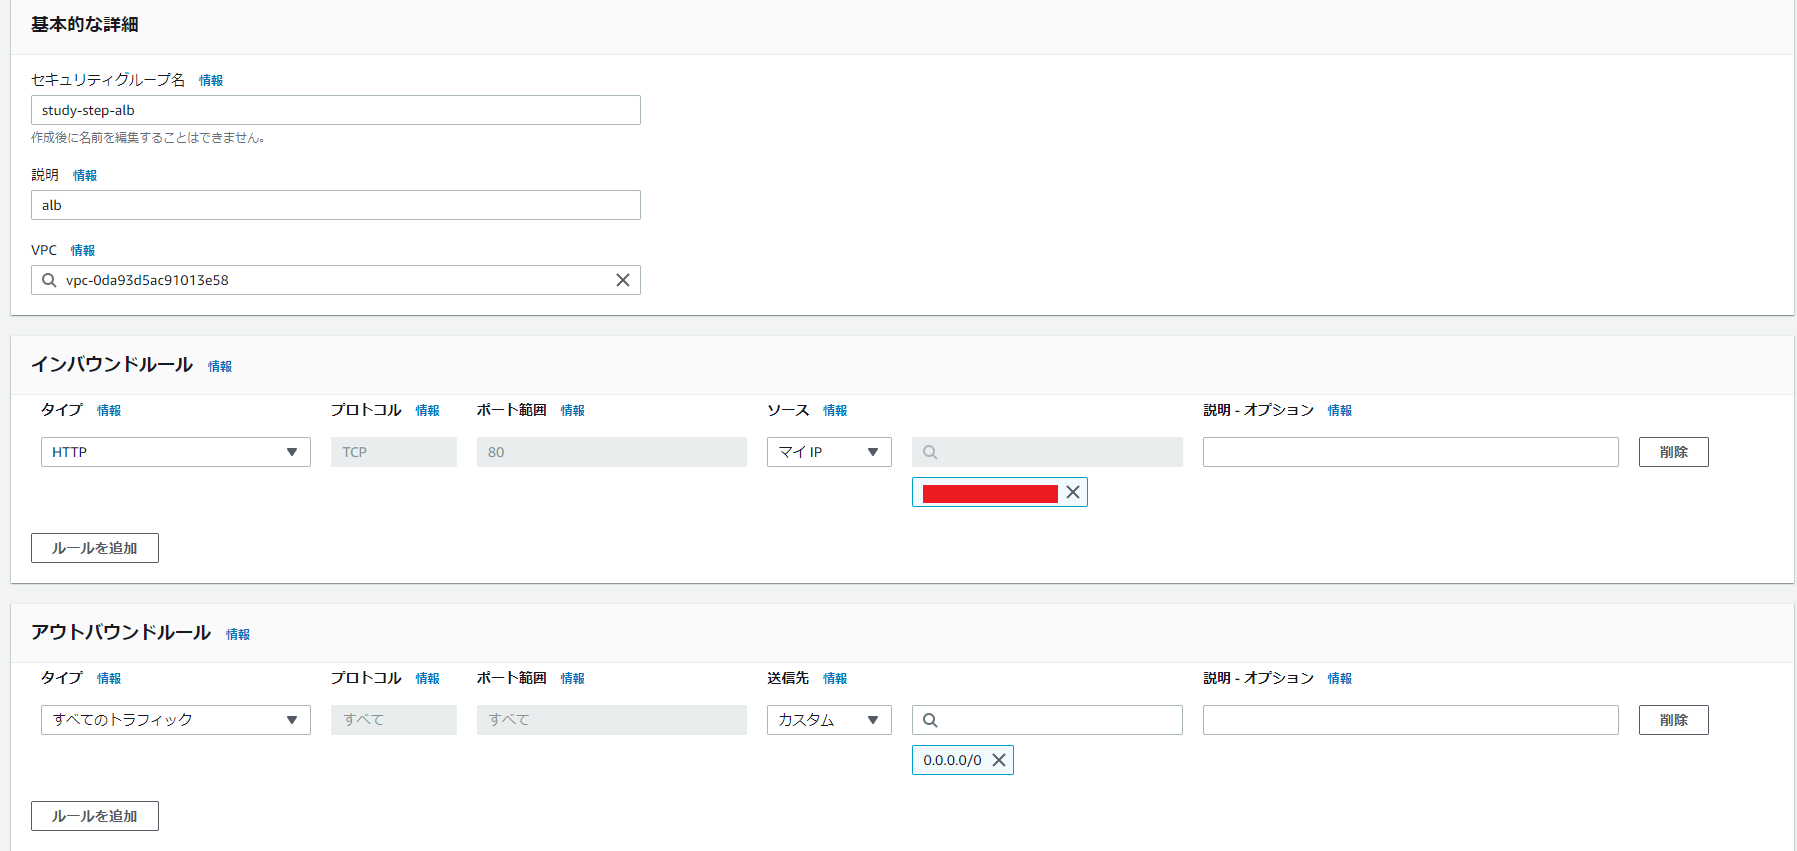1797x851 pixels.
Task: Click the disabled TCP protocol field
Action: (x=394, y=452)
